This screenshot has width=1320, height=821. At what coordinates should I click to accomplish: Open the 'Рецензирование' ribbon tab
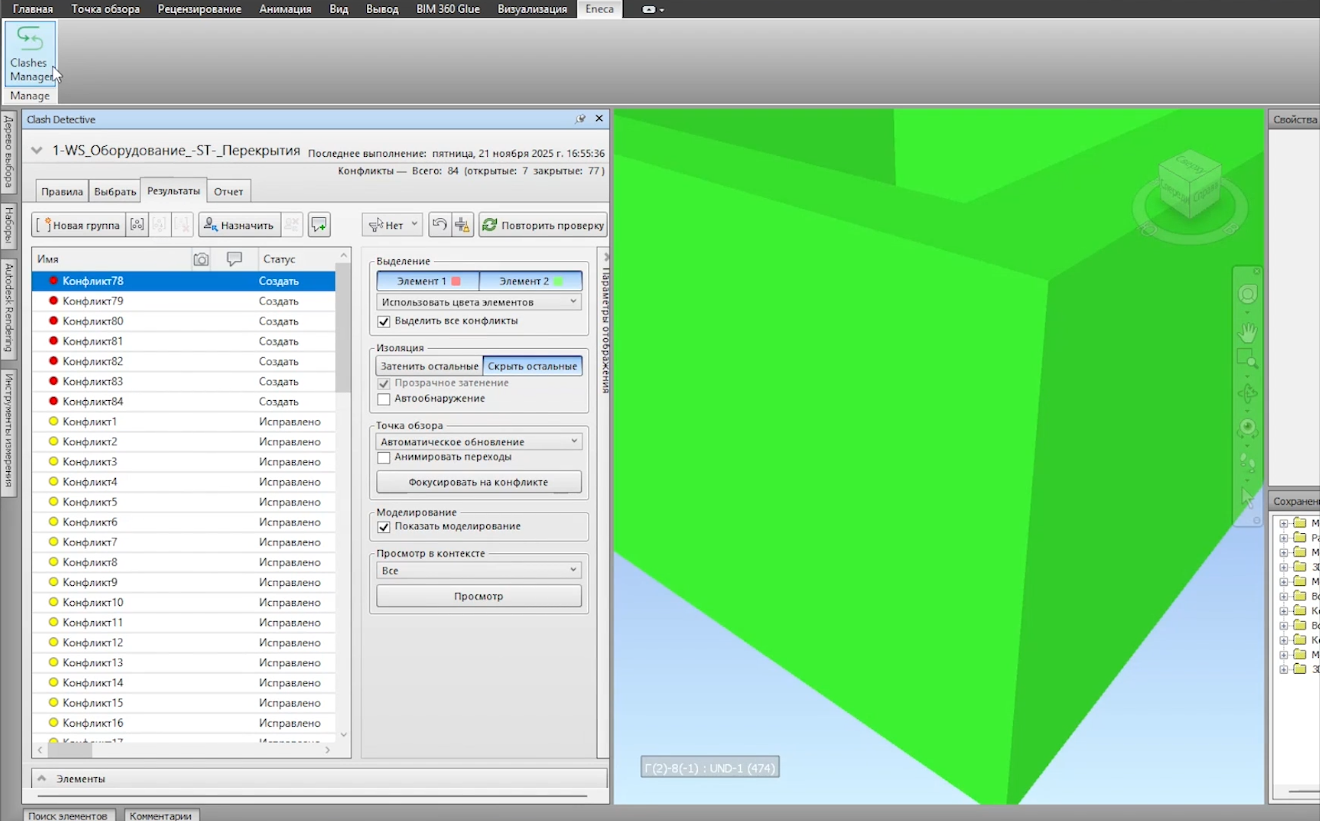199,9
